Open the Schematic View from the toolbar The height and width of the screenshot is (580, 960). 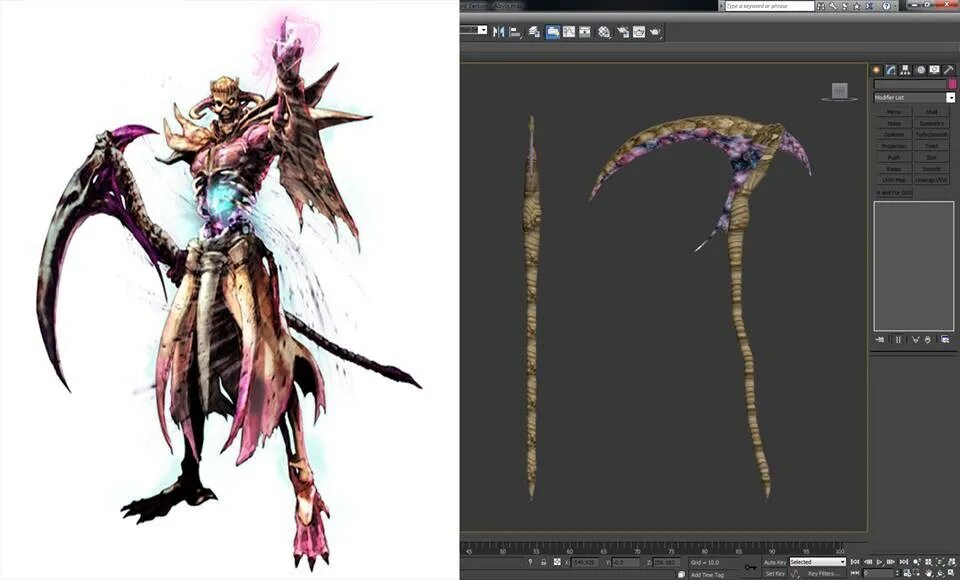point(585,32)
